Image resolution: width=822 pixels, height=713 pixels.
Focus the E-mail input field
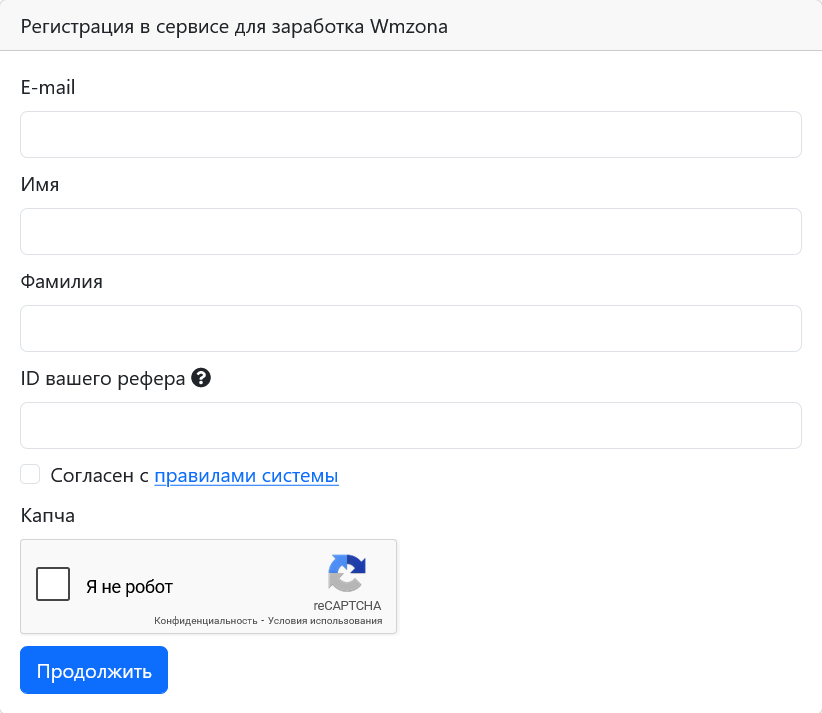(410, 134)
